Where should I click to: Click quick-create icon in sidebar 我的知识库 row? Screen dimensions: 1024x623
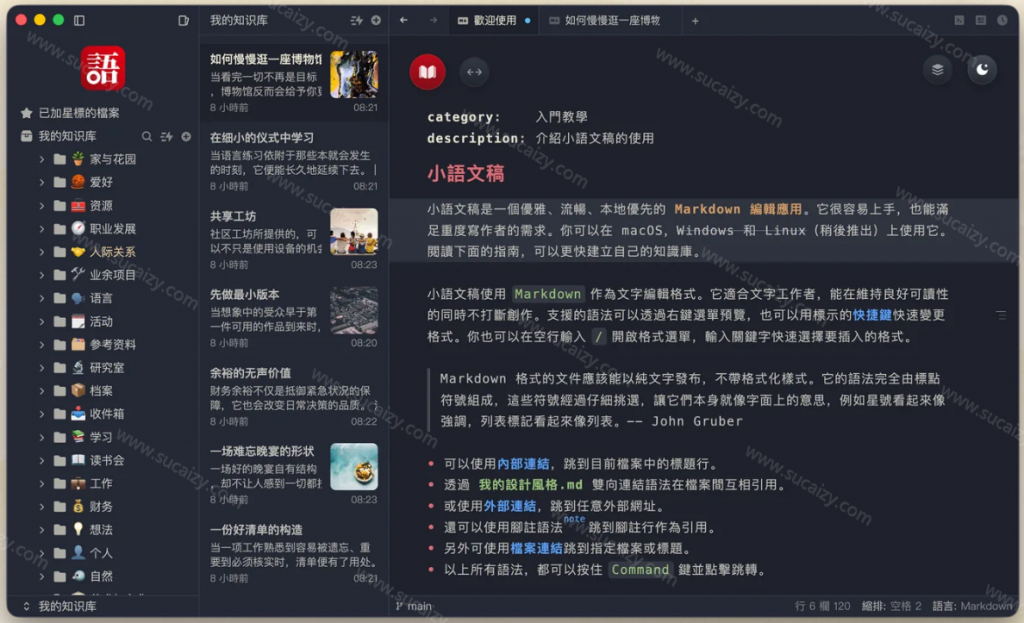coord(167,136)
